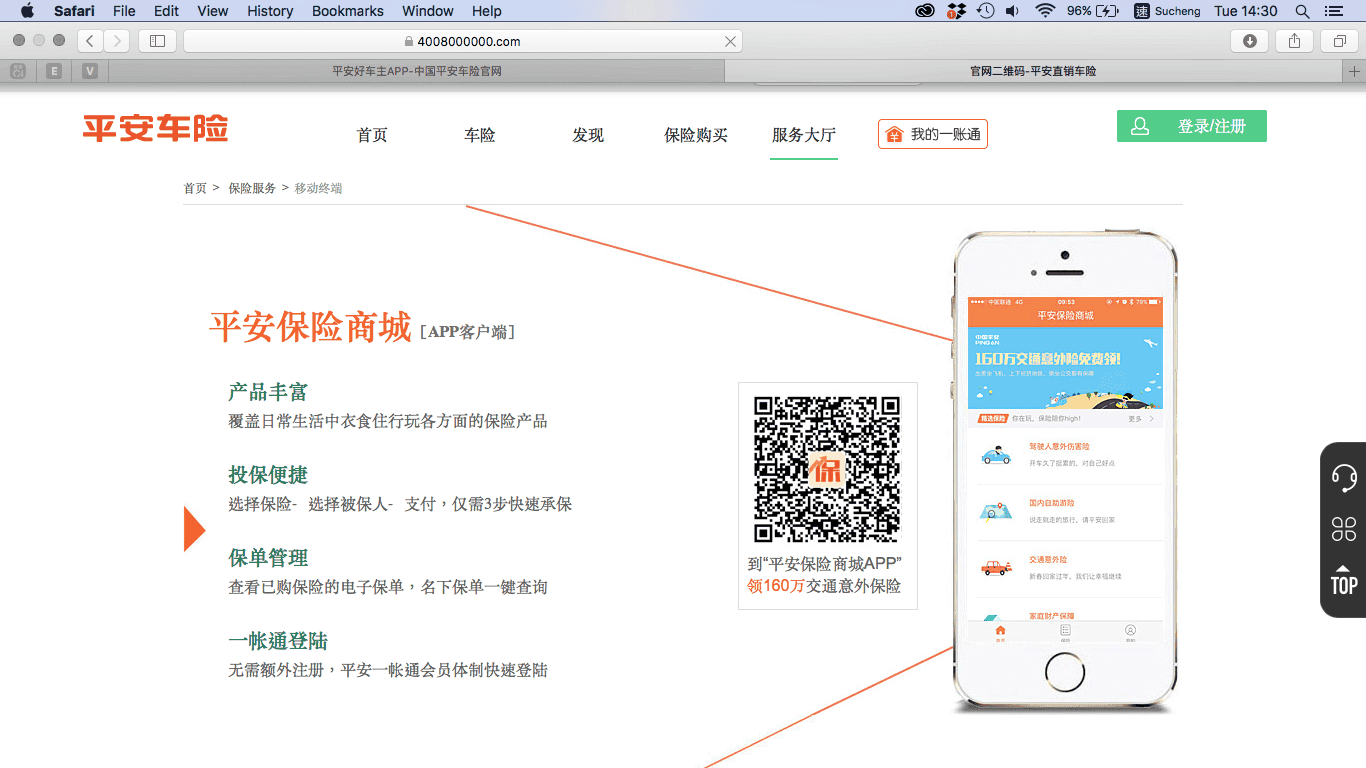This screenshot has height=768, width=1366.
Task: Click the phone app screenshot
Action: (x=1065, y=470)
